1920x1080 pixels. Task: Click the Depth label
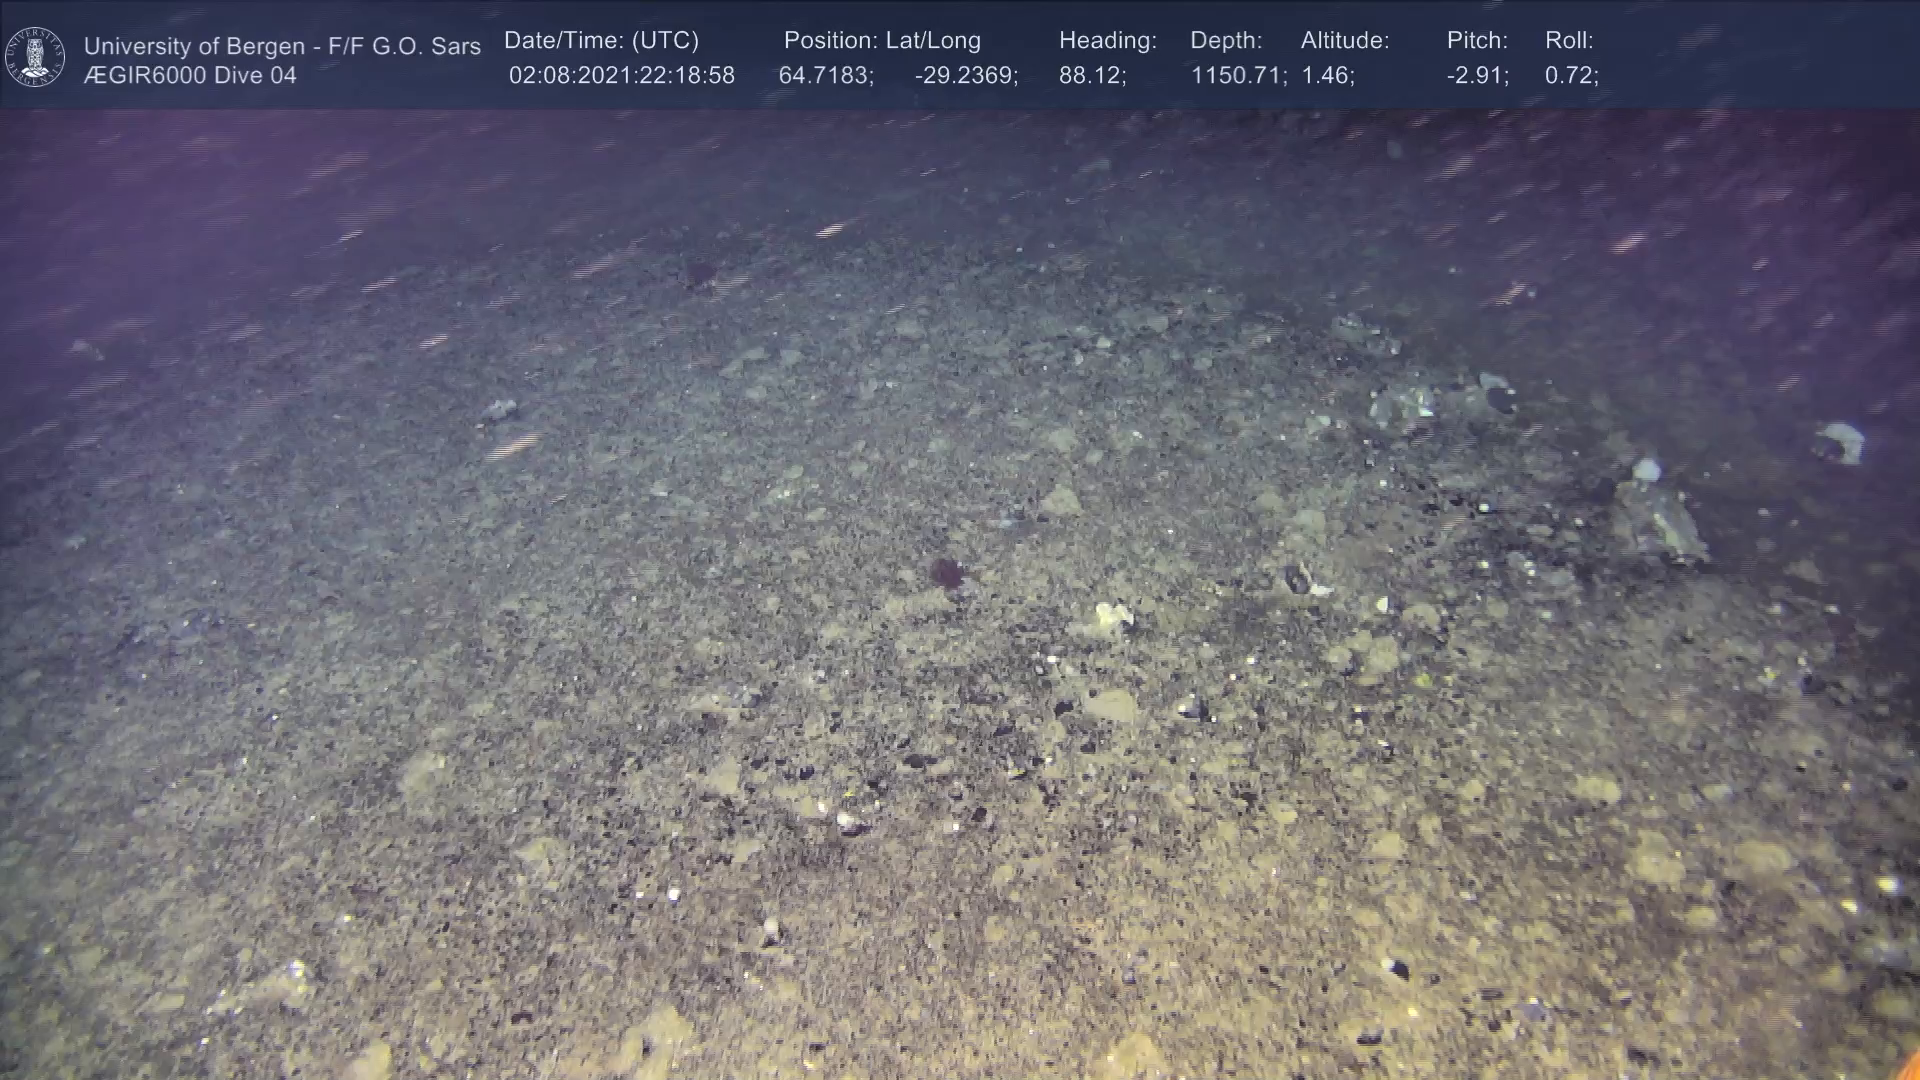[1226, 41]
